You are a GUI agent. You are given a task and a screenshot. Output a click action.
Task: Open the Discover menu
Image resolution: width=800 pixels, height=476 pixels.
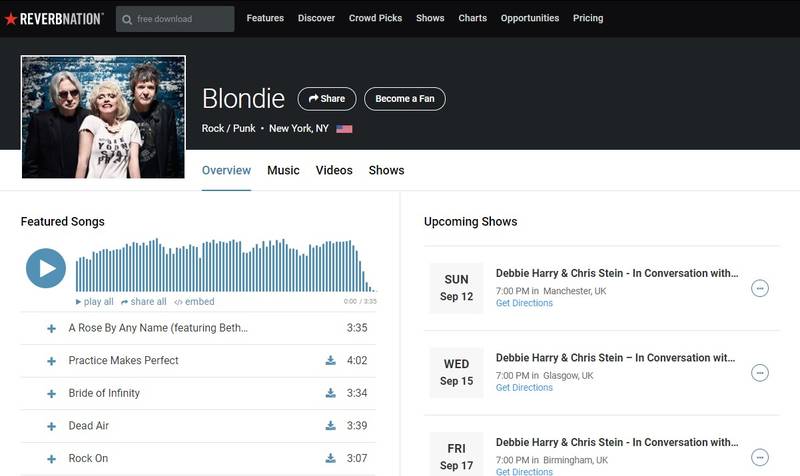[316, 18]
